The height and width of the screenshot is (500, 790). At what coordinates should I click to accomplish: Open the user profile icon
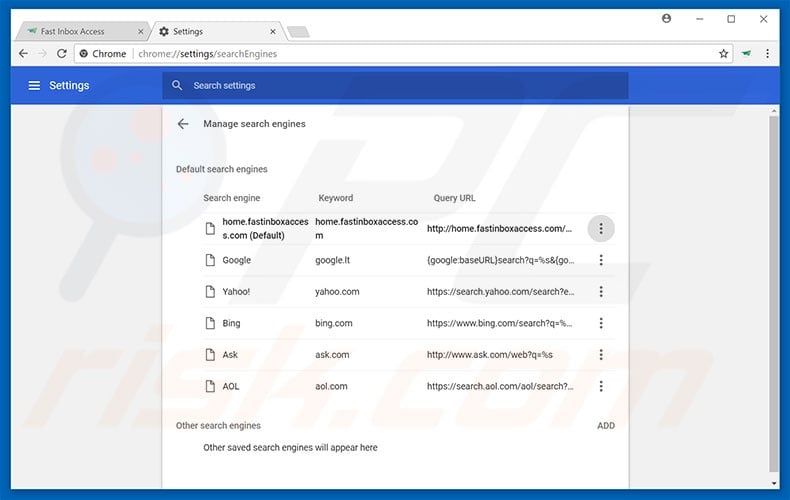pyautogui.click(x=666, y=19)
